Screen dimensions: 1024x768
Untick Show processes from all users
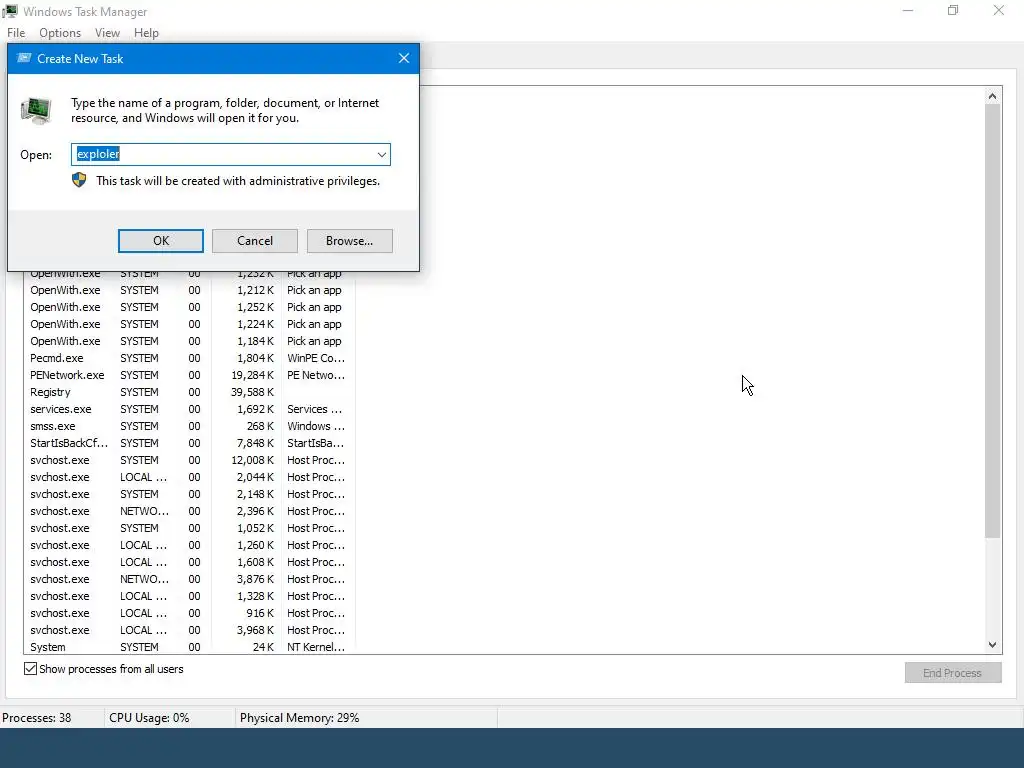coord(30,669)
